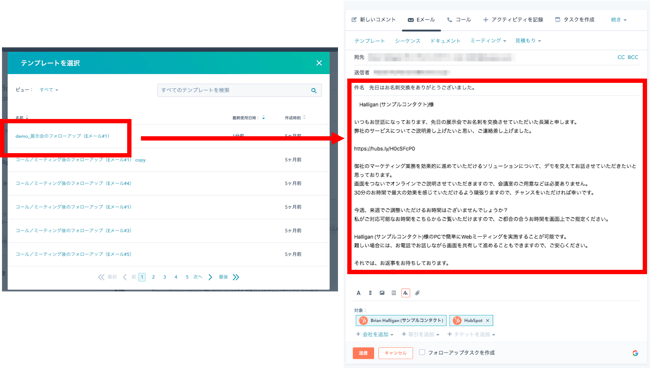Click the insert link icon in composer toolbar
The width and height of the screenshot is (650, 368).
pos(370,293)
